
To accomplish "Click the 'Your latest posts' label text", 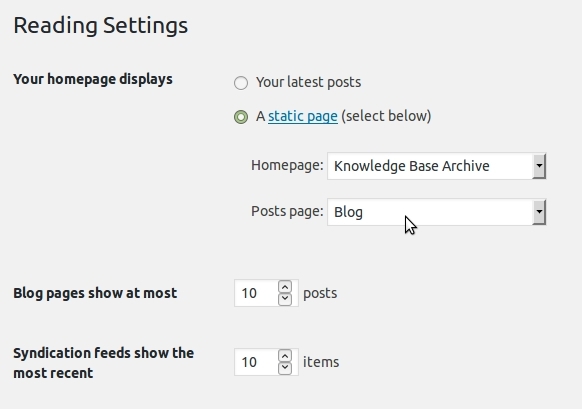I will [308, 82].
